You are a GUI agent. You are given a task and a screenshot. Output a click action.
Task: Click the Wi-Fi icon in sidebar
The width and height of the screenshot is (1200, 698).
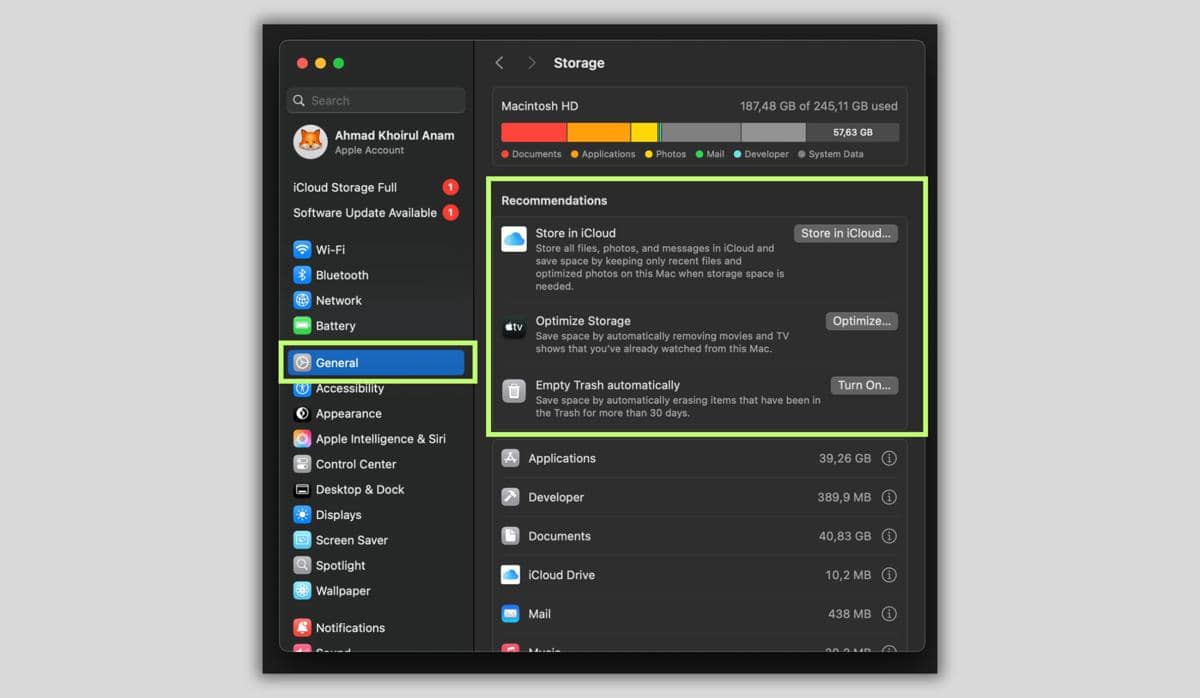302,250
